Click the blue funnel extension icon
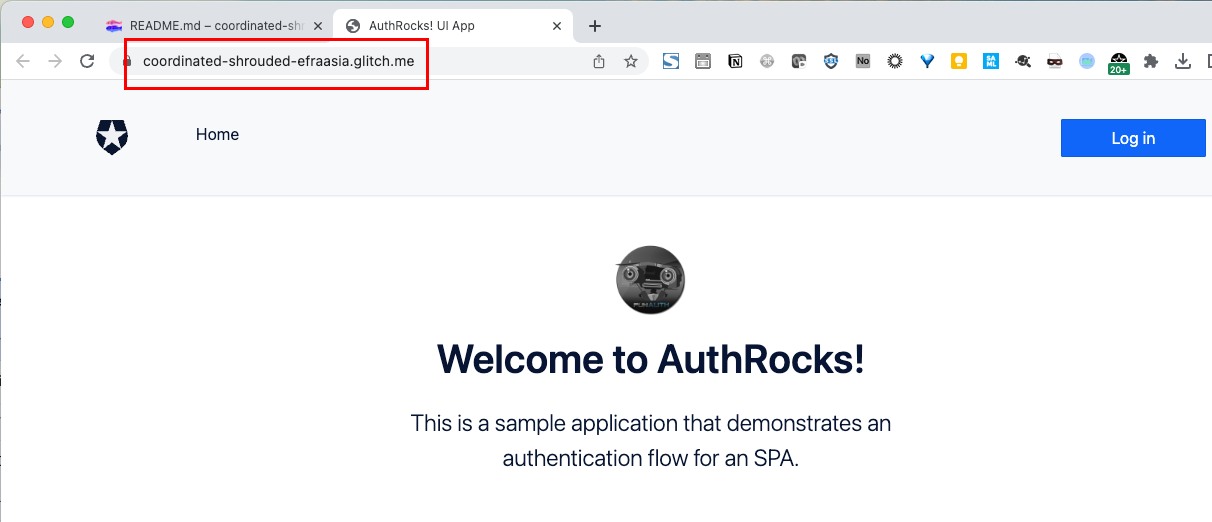1212x522 pixels. click(927, 61)
